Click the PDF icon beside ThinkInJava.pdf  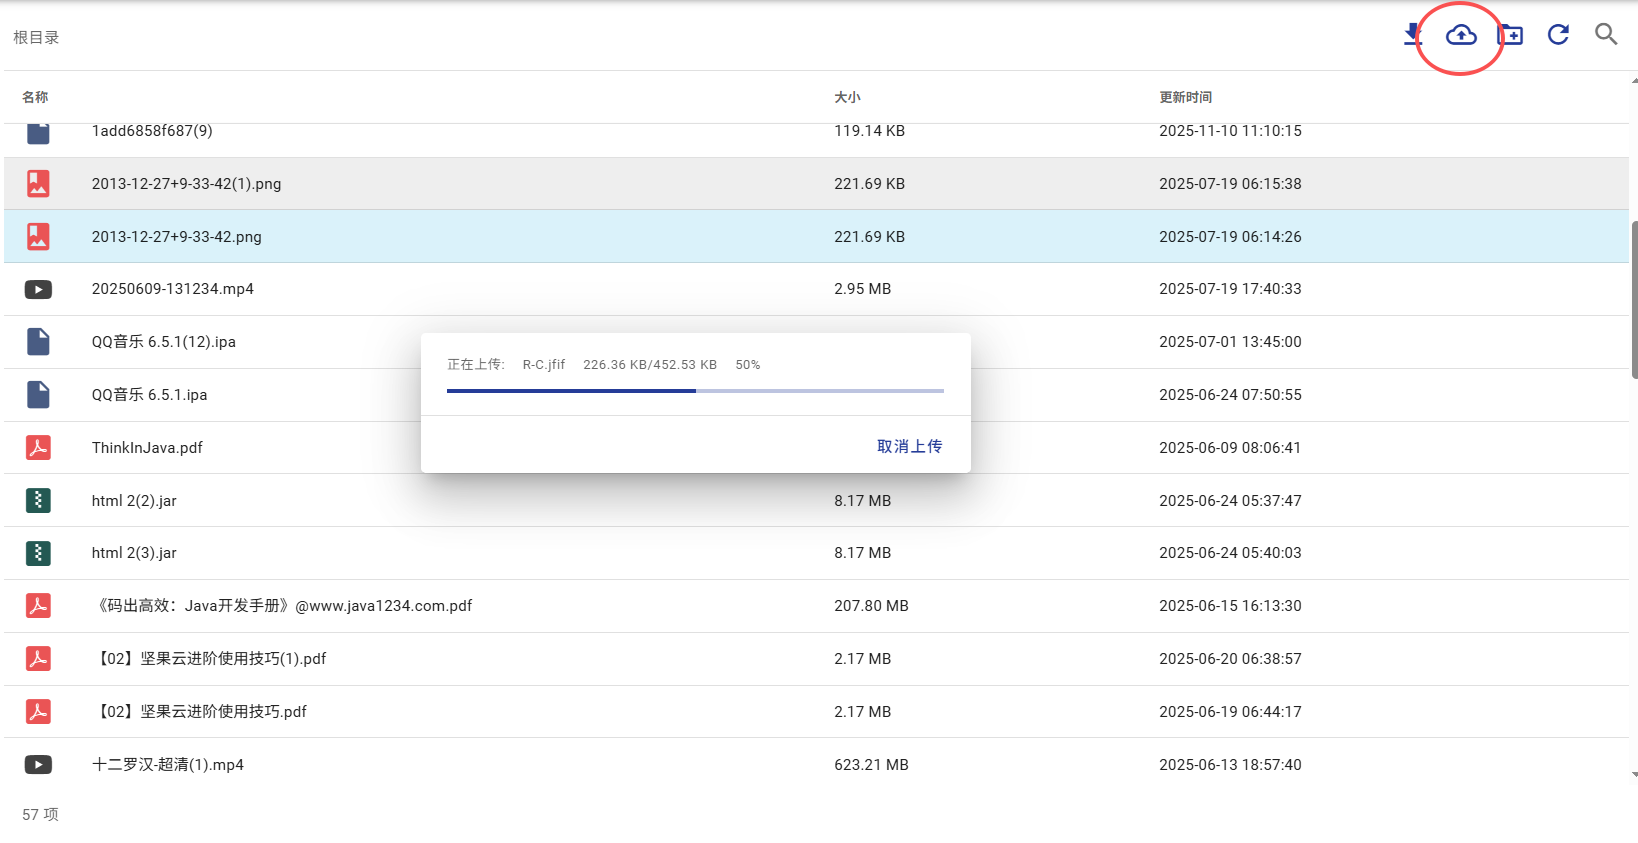tap(38, 448)
